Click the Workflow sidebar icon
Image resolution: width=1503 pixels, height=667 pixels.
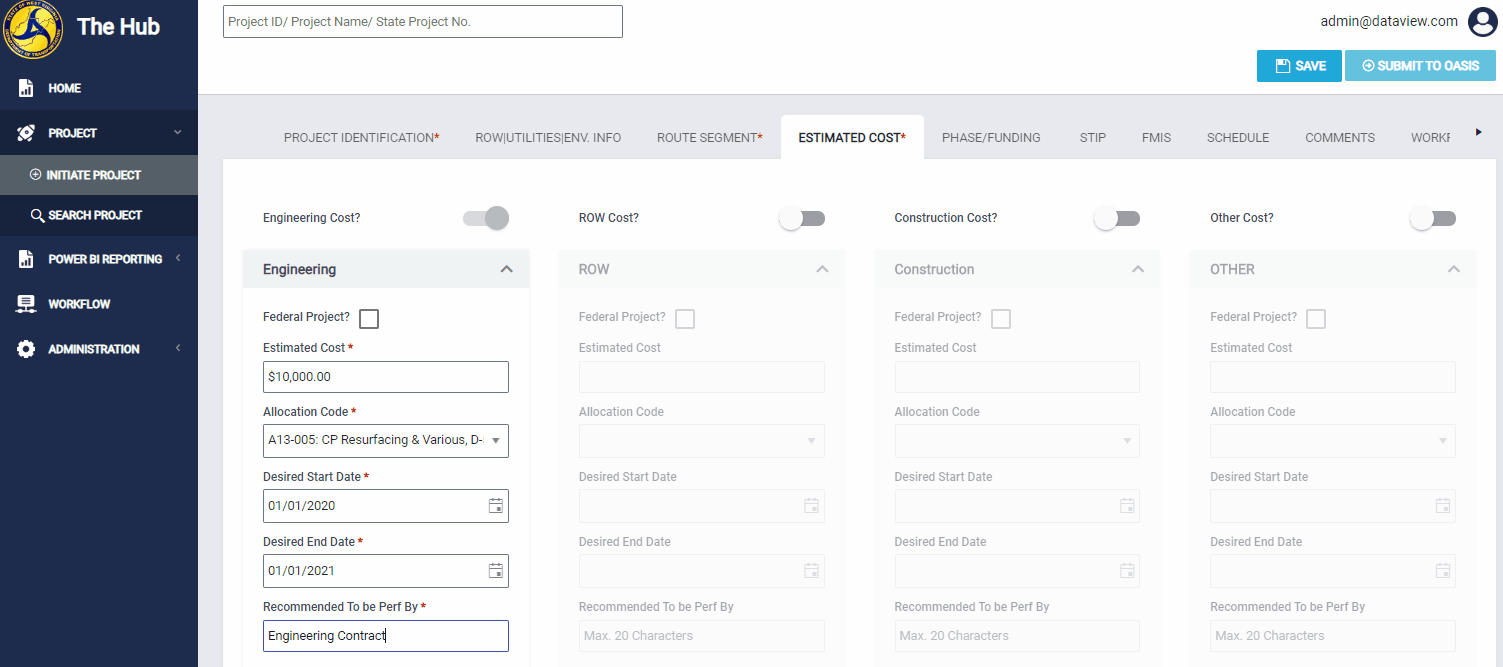point(26,304)
